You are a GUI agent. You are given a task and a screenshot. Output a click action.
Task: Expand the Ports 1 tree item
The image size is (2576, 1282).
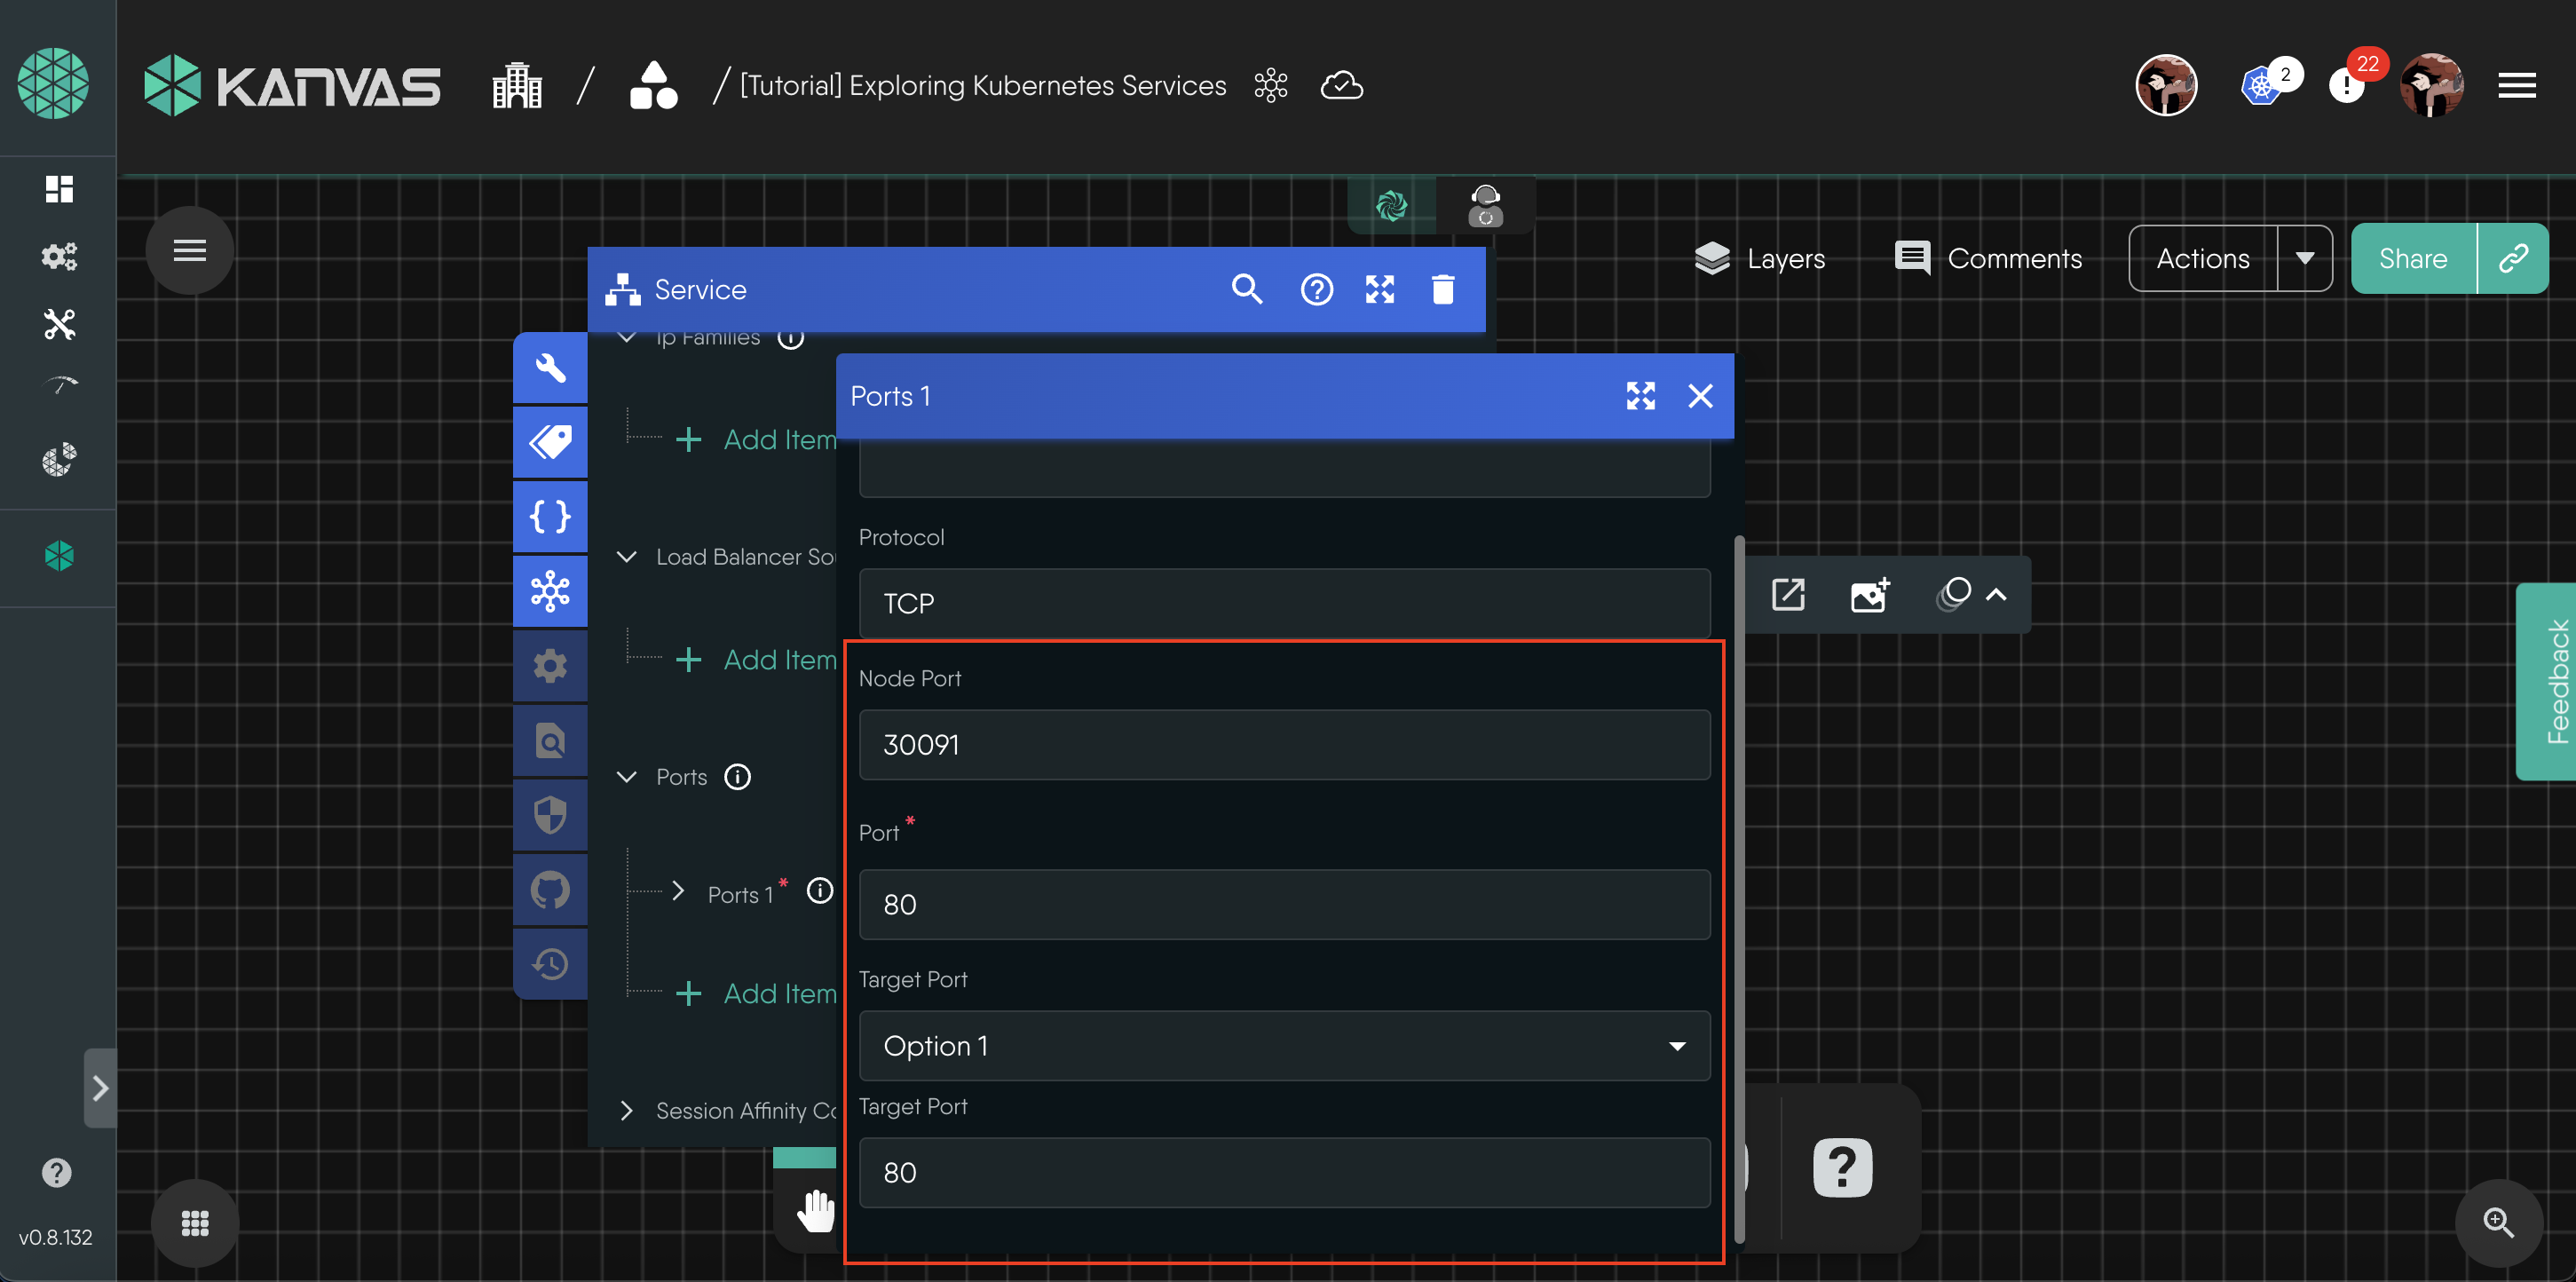click(x=678, y=892)
